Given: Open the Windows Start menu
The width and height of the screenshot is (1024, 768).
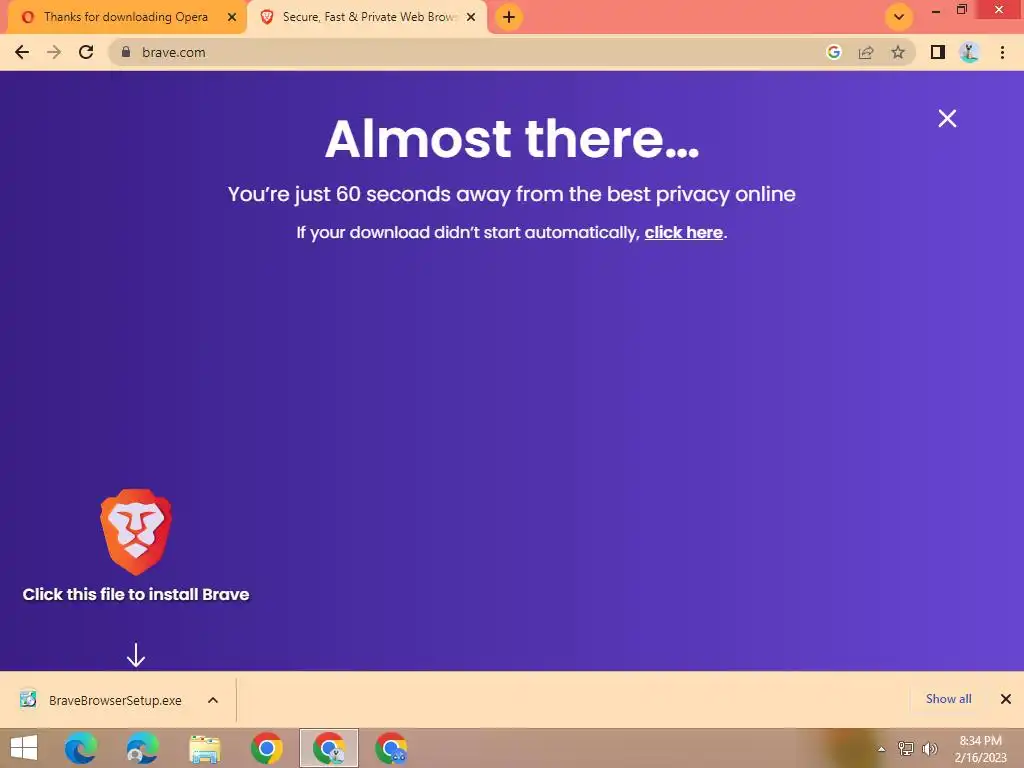Looking at the screenshot, I should coord(24,748).
